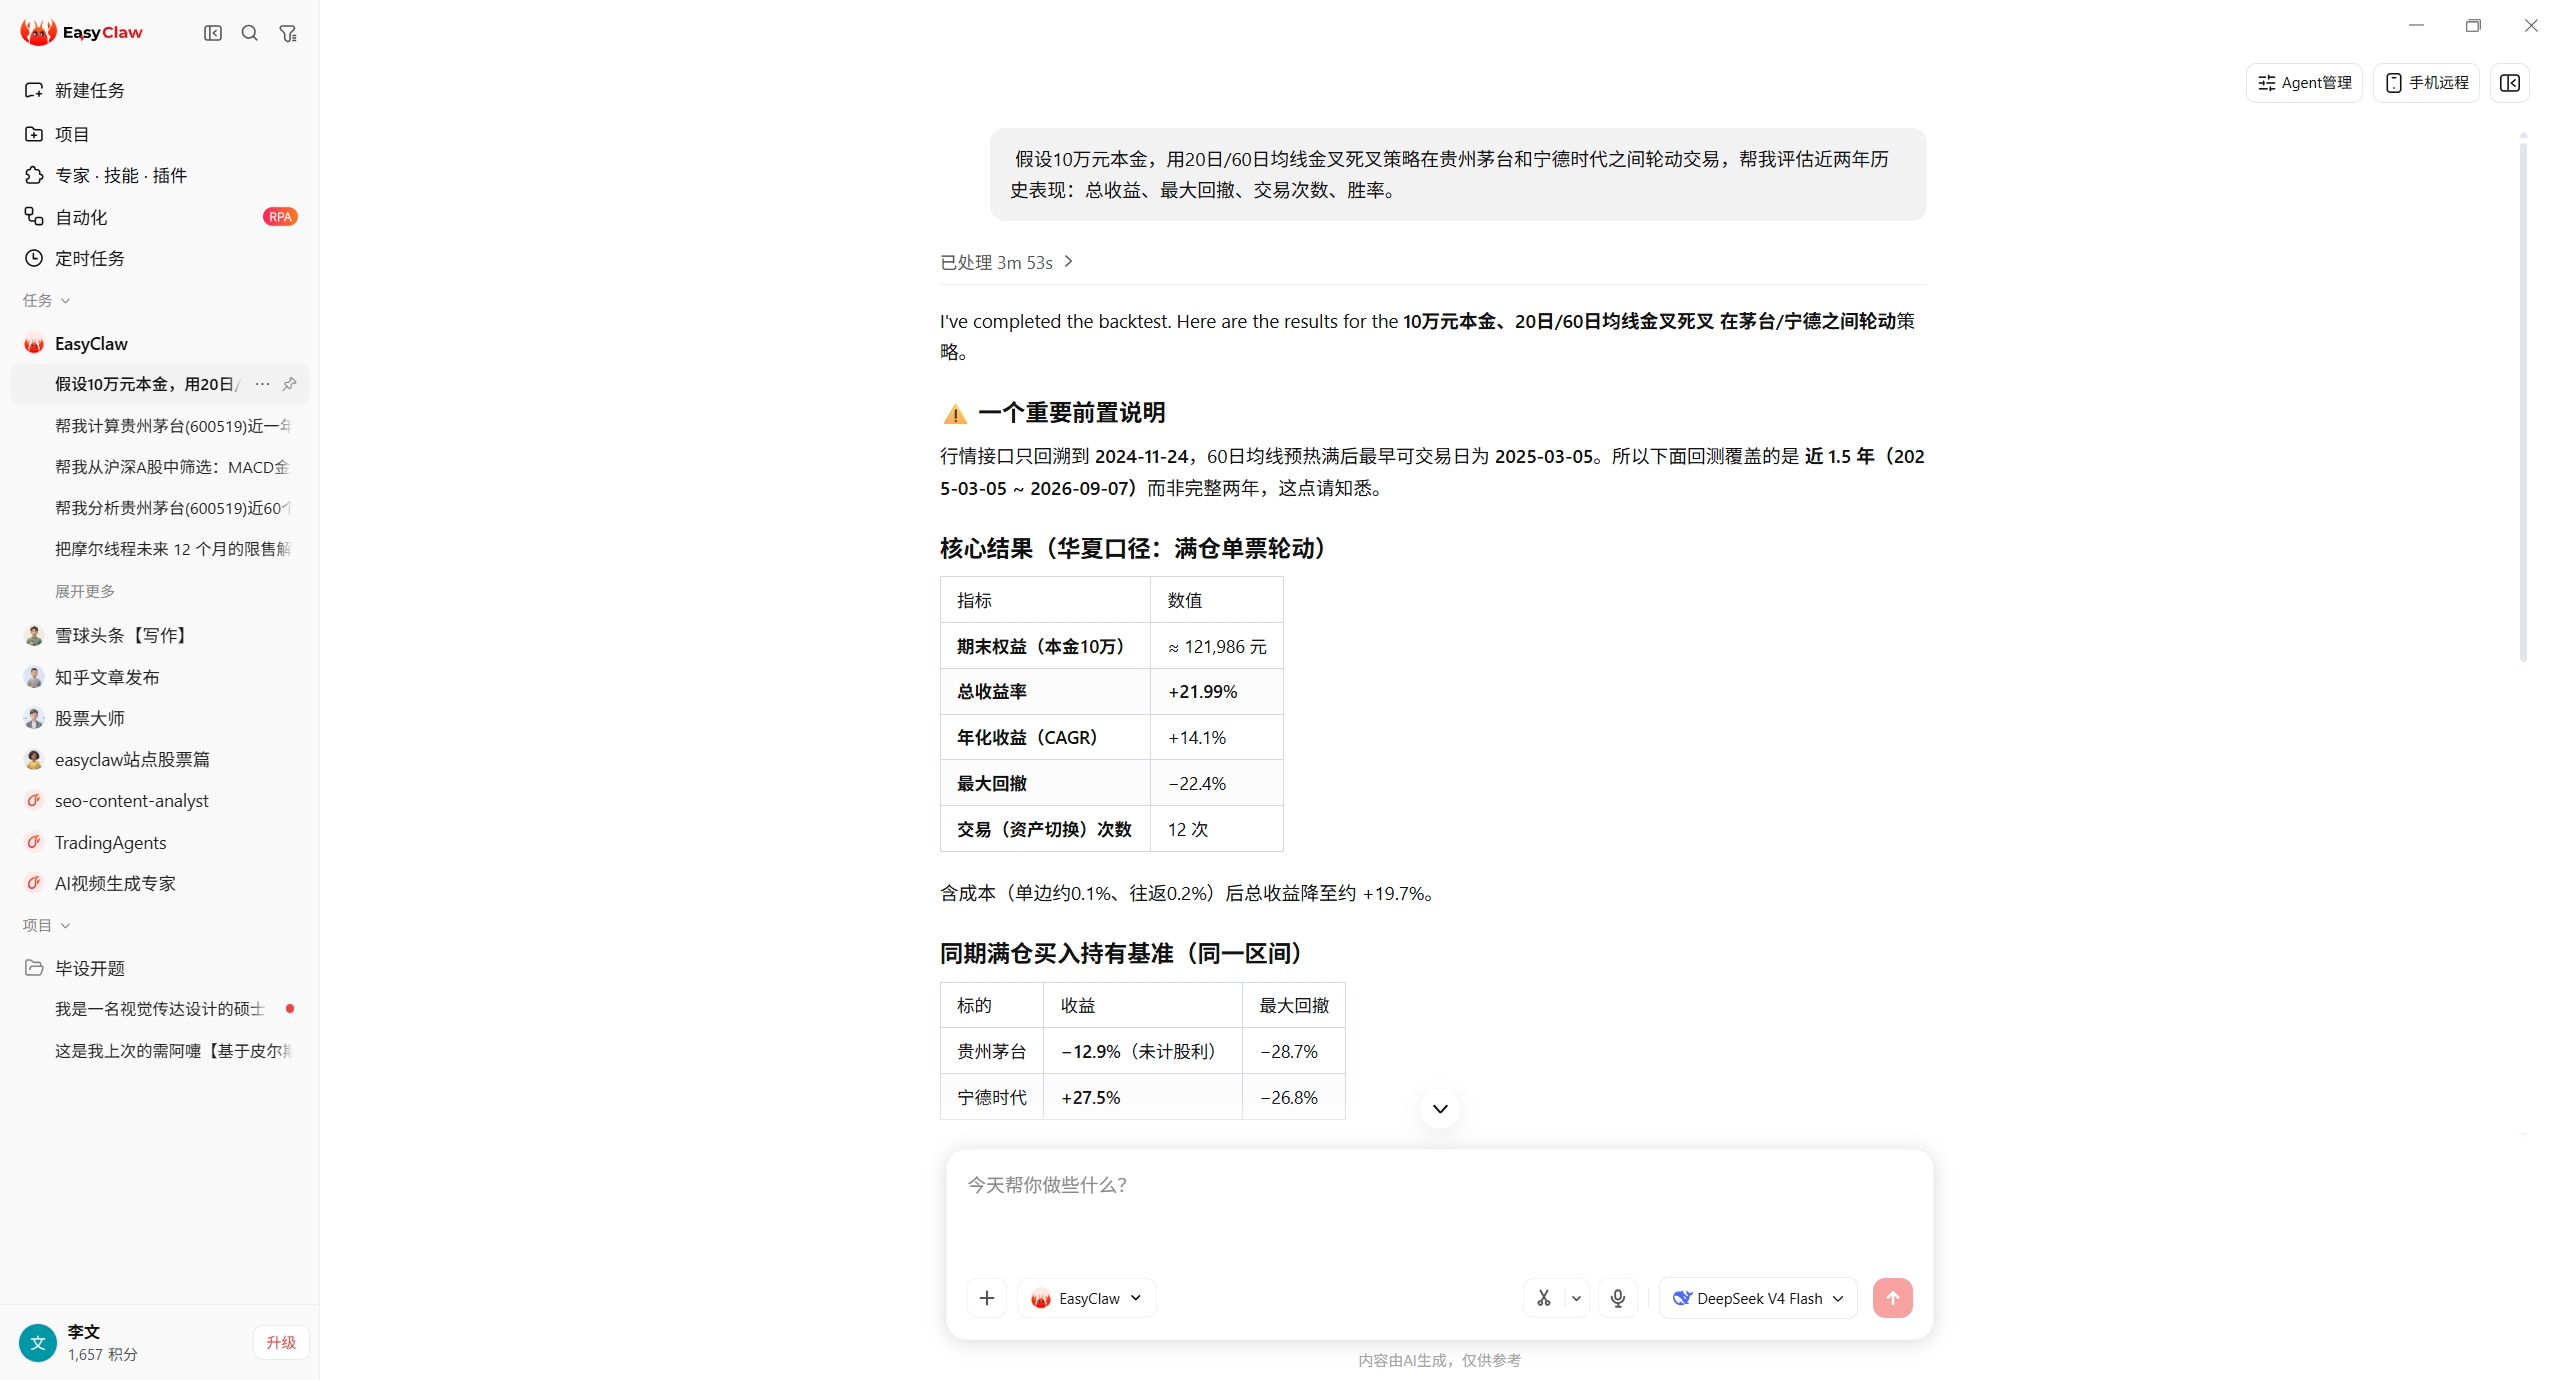2560x1380 pixels.
Task: Open the 自动化 automation page
Action: pyautogui.click(x=160, y=217)
